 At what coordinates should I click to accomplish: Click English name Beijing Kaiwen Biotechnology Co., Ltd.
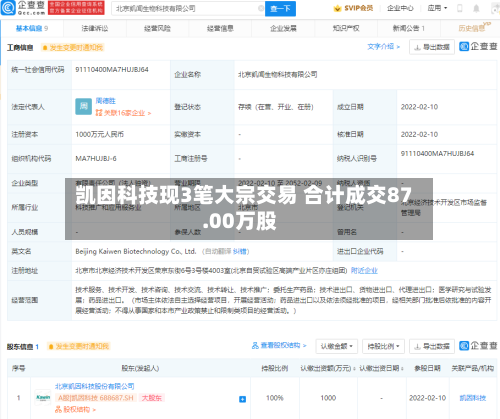pyautogui.click(x=136, y=251)
